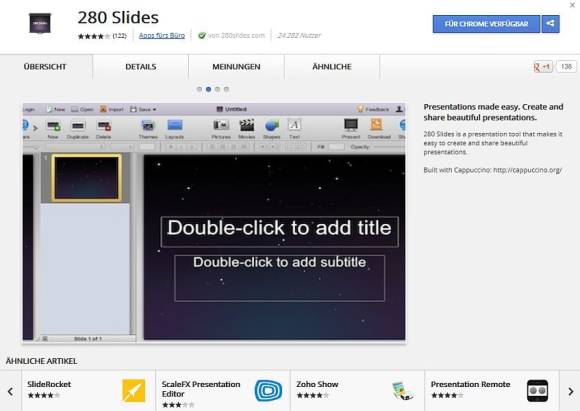The image size is (580, 411).
Task: Go to previous similar items
Action: click(10, 391)
